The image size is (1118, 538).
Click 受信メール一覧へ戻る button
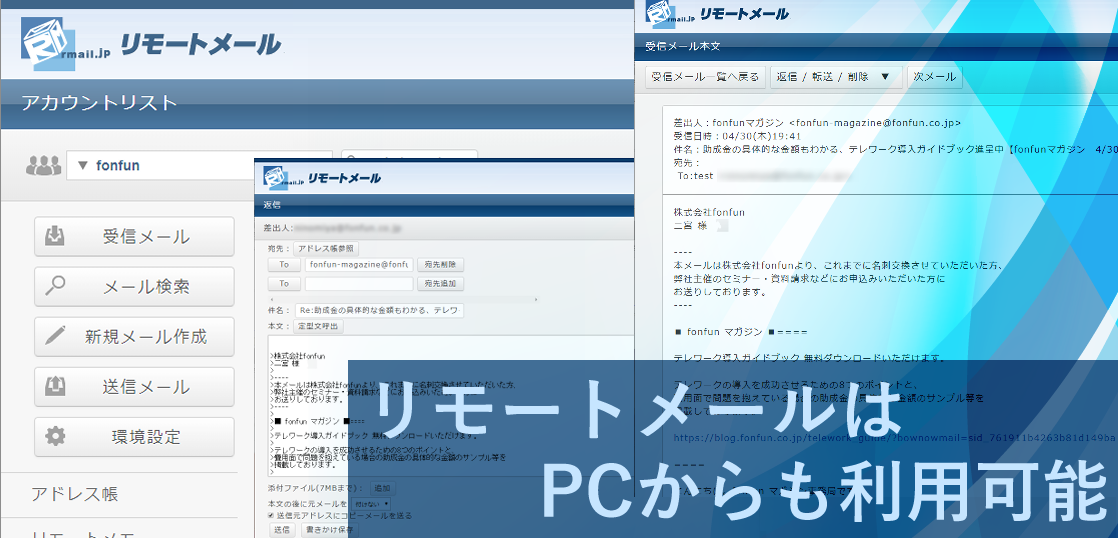coord(706,77)
